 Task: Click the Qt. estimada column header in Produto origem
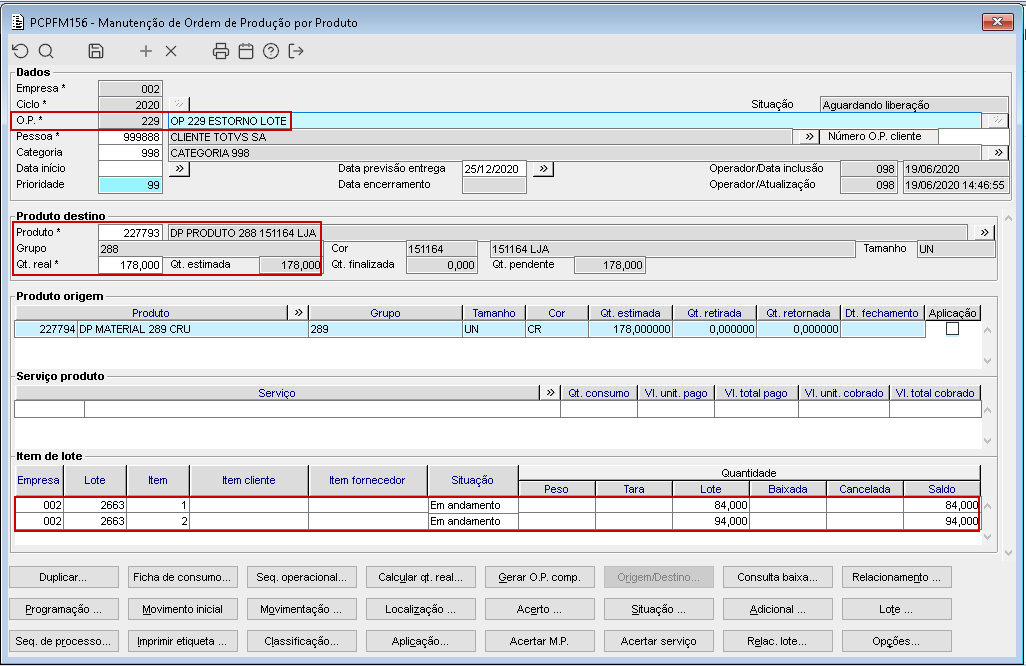pos(630,313)
